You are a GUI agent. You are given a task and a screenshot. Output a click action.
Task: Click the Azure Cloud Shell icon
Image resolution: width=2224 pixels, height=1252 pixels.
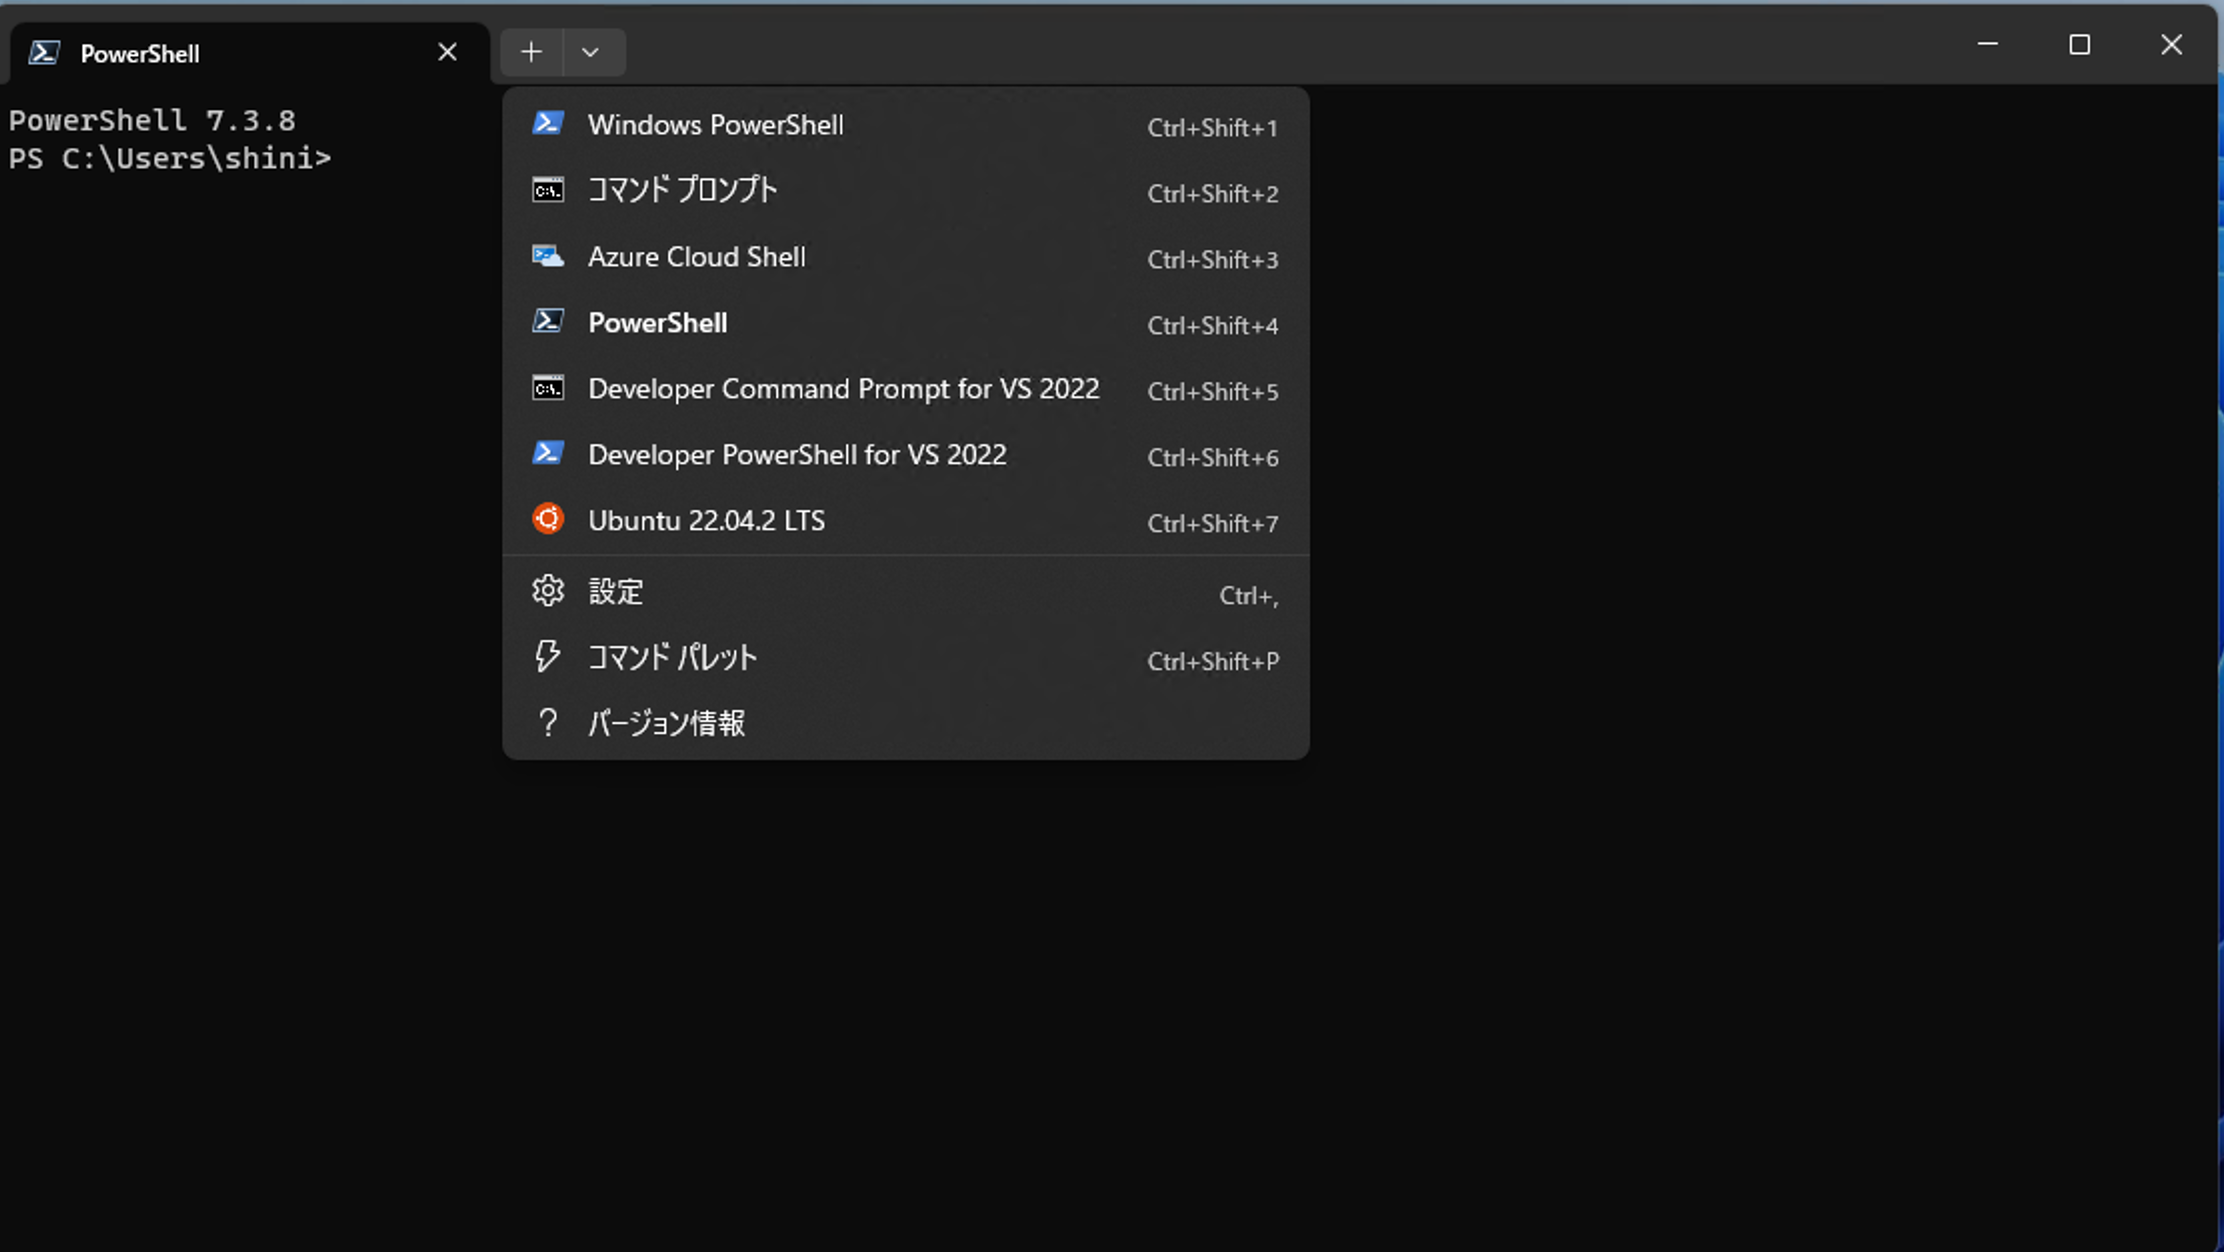[548, 256]
